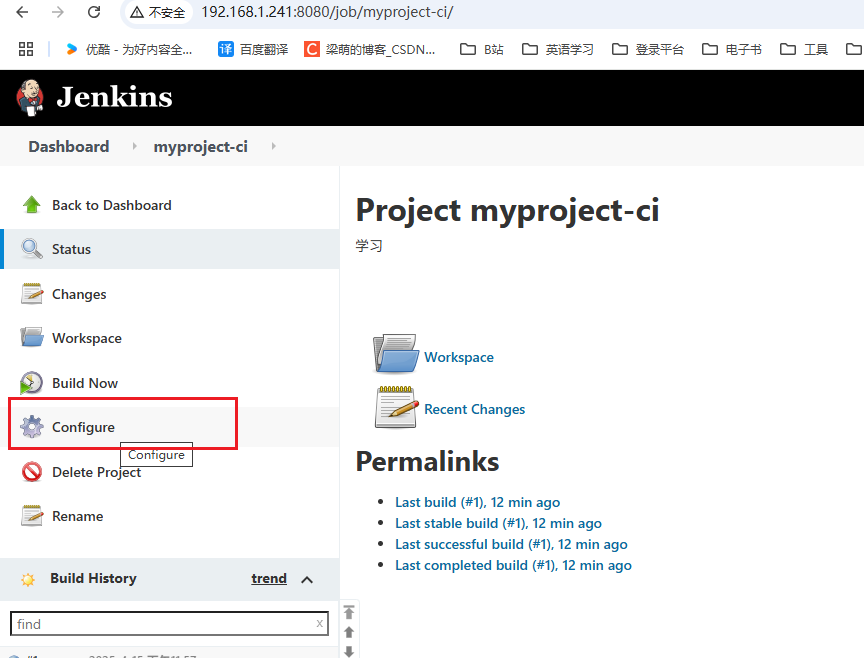Image resolution: width=864 pixels, height=658 pixels.
Task: Select Workspace in the sidebar menu
Action: [87, 338]
